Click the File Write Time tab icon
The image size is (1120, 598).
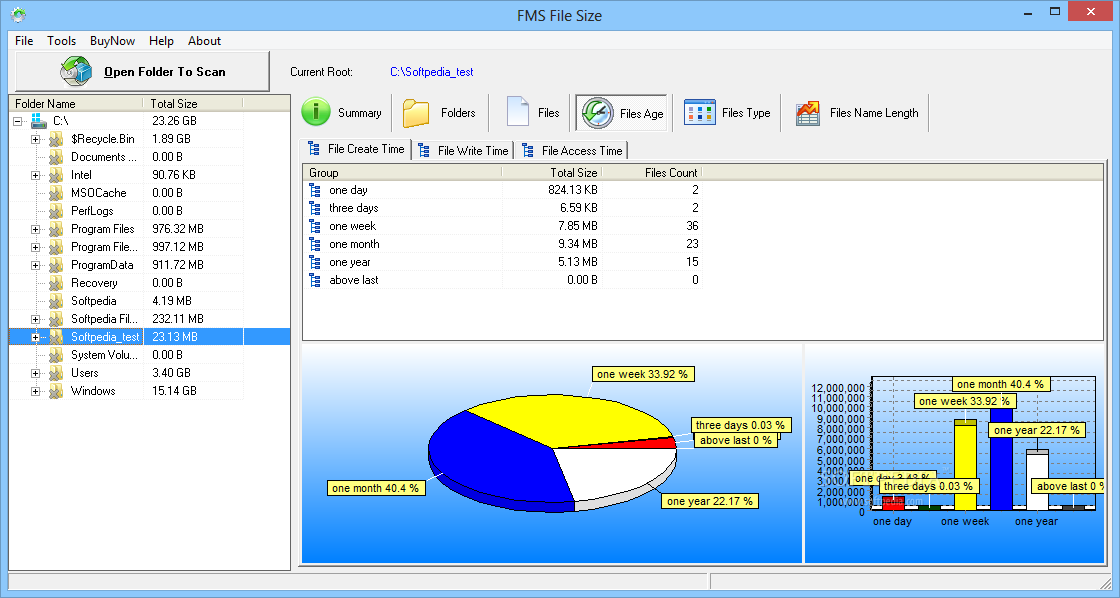(x=424, y=150)
